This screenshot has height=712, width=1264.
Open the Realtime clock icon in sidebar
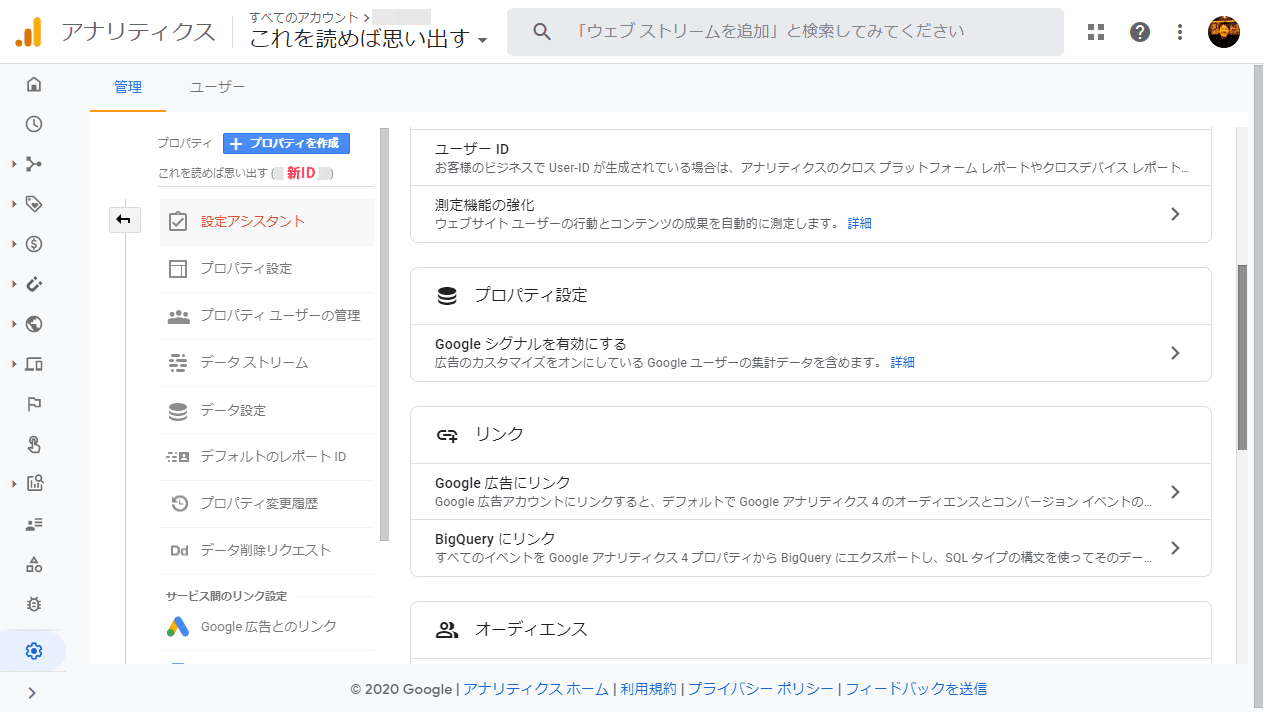tap(34, 124)
